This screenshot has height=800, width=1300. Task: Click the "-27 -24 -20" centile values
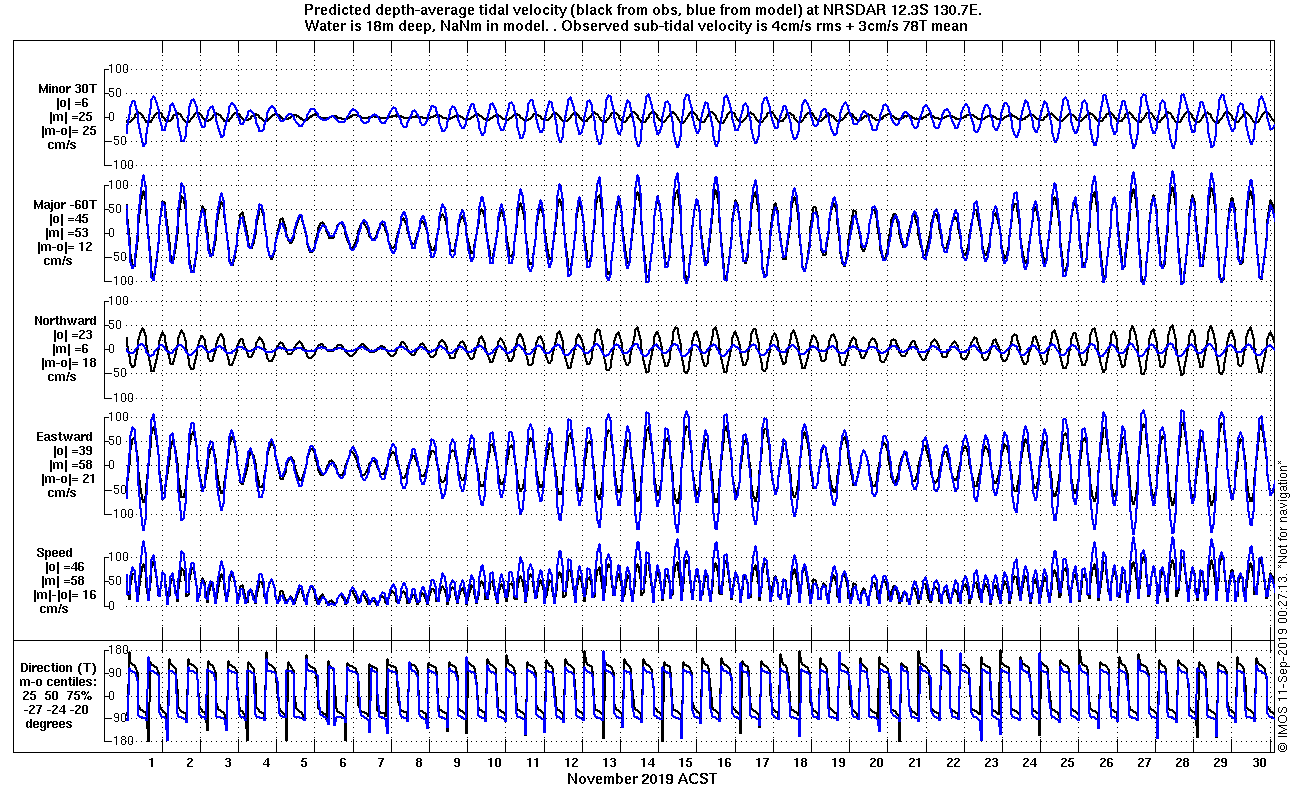[x=57, y=710]
